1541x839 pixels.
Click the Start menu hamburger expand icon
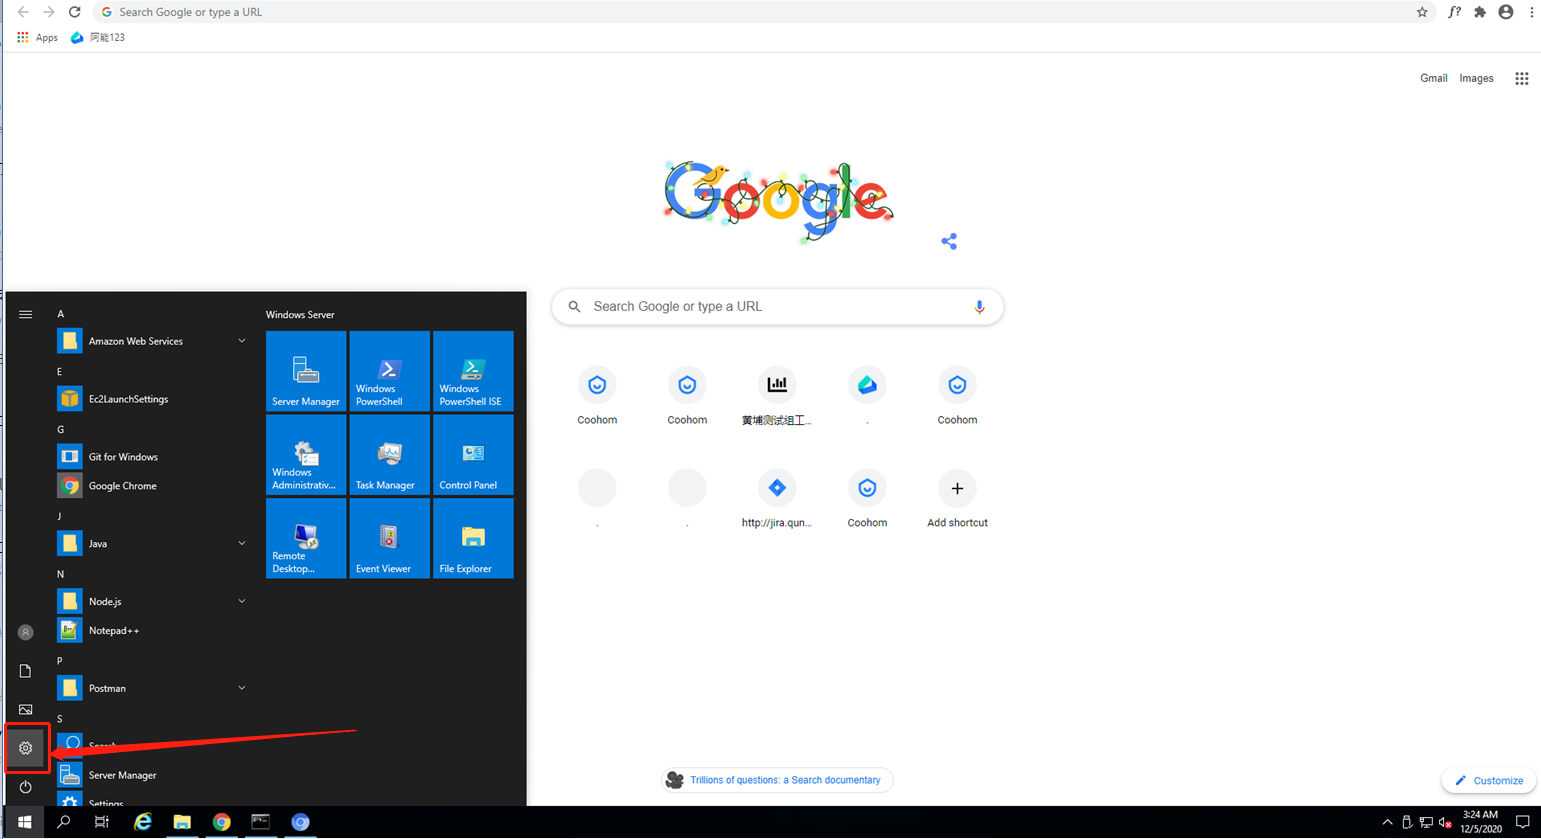click(x=26, y=314)
